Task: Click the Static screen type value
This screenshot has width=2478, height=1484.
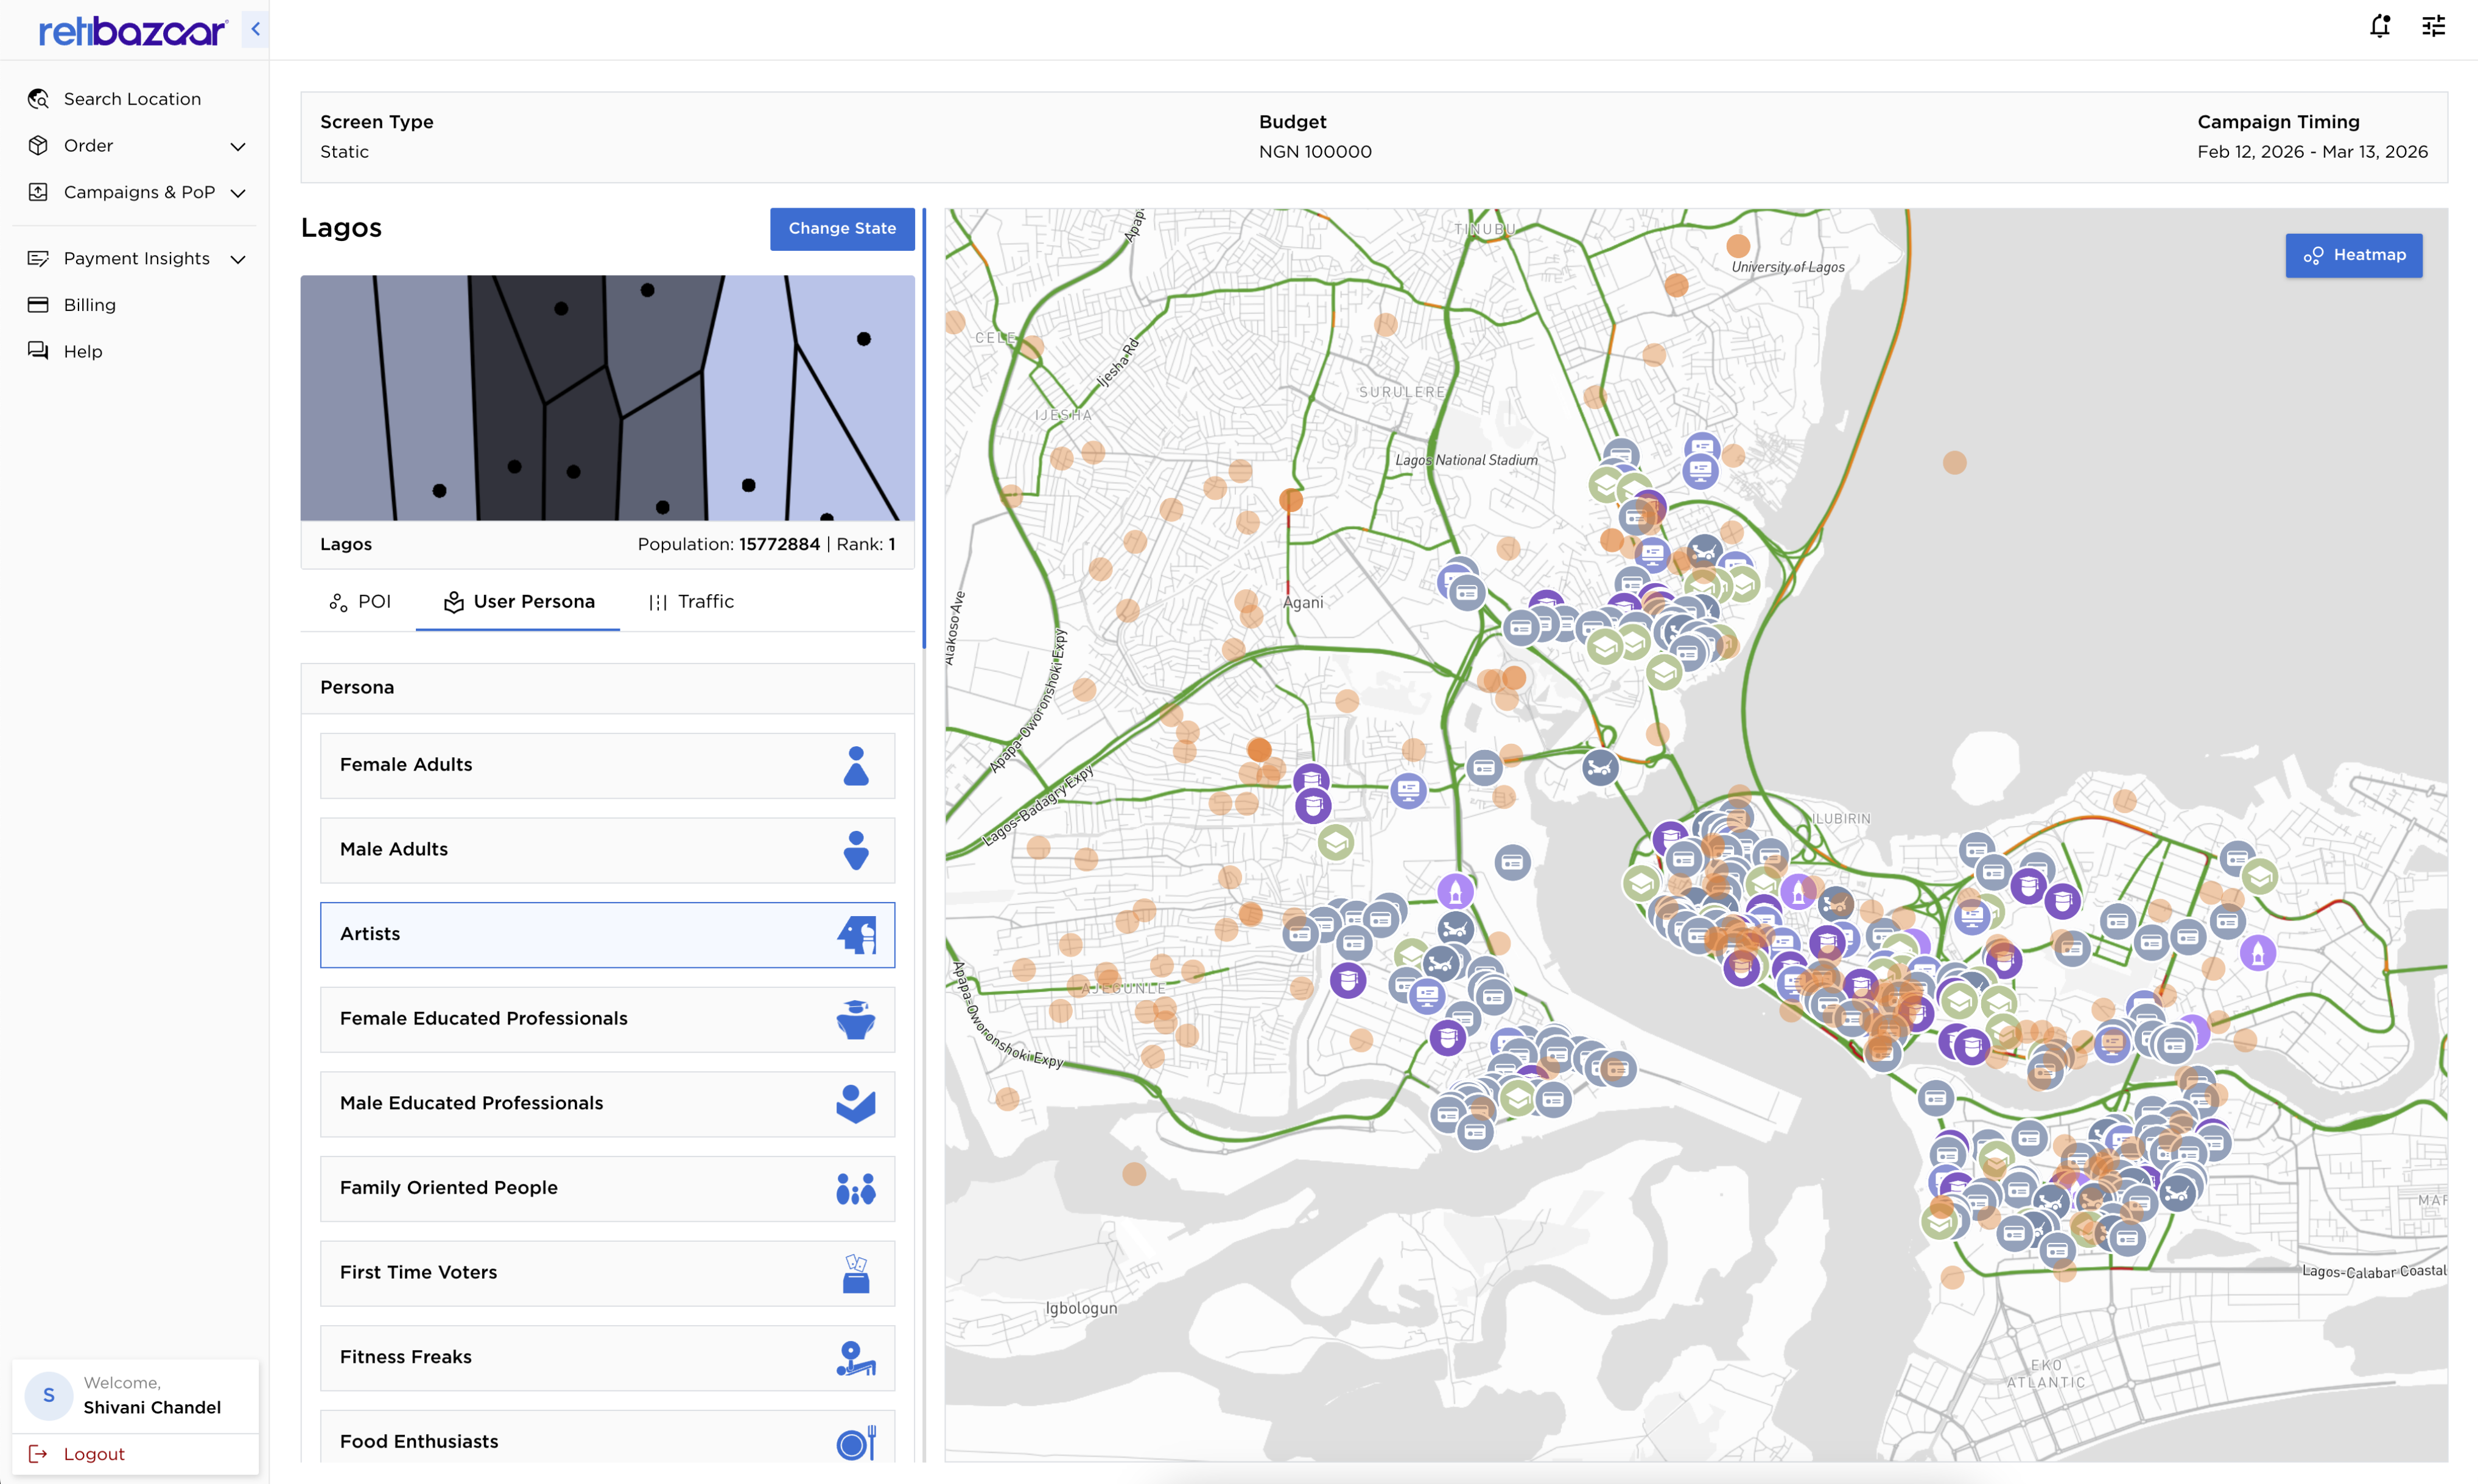Action: pos(344,152)
